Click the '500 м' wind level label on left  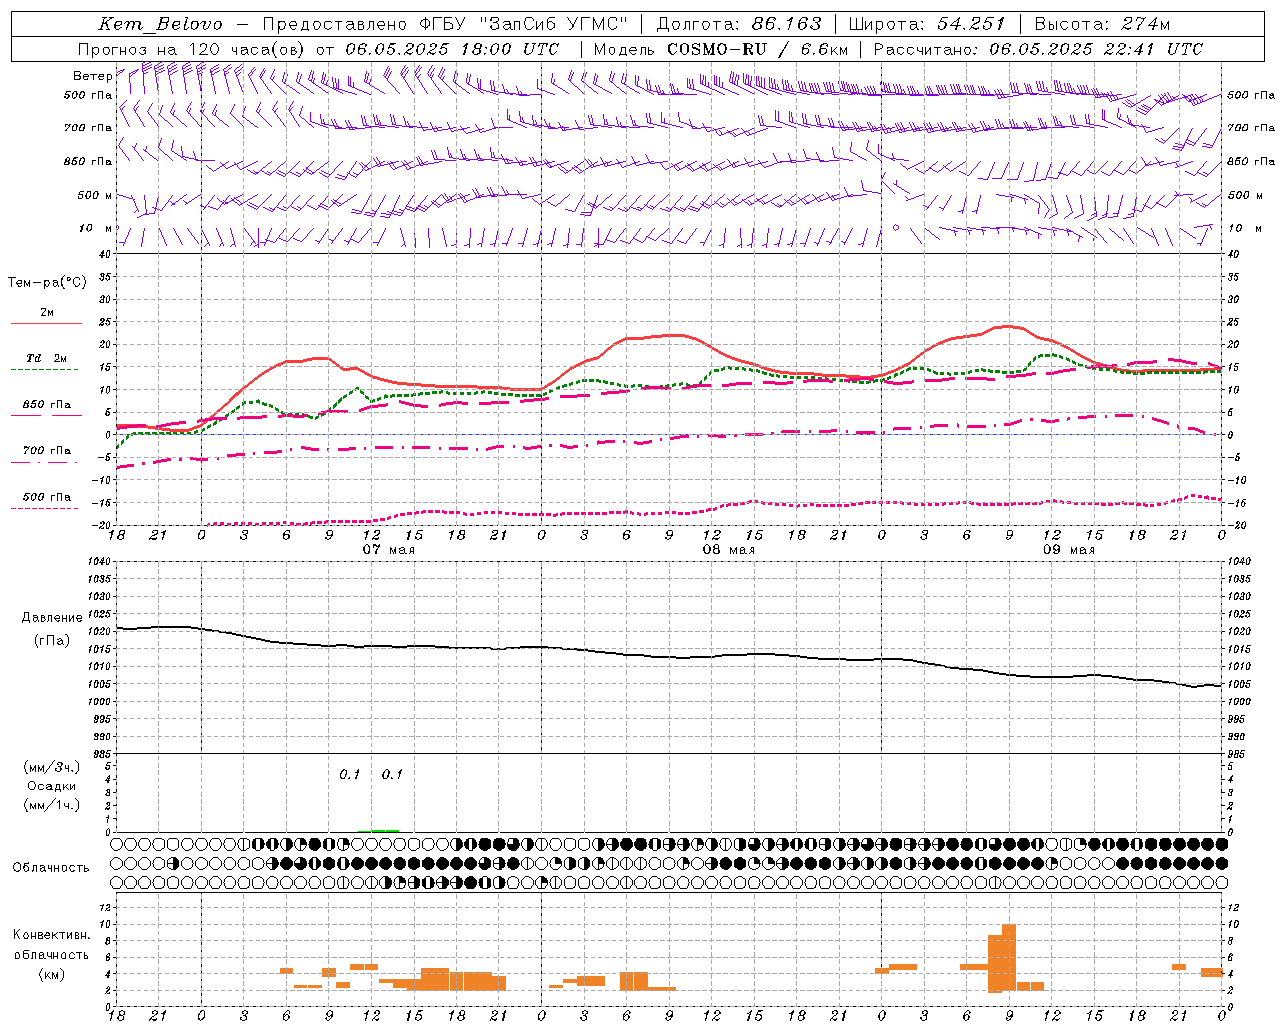(x=95, y=195)
